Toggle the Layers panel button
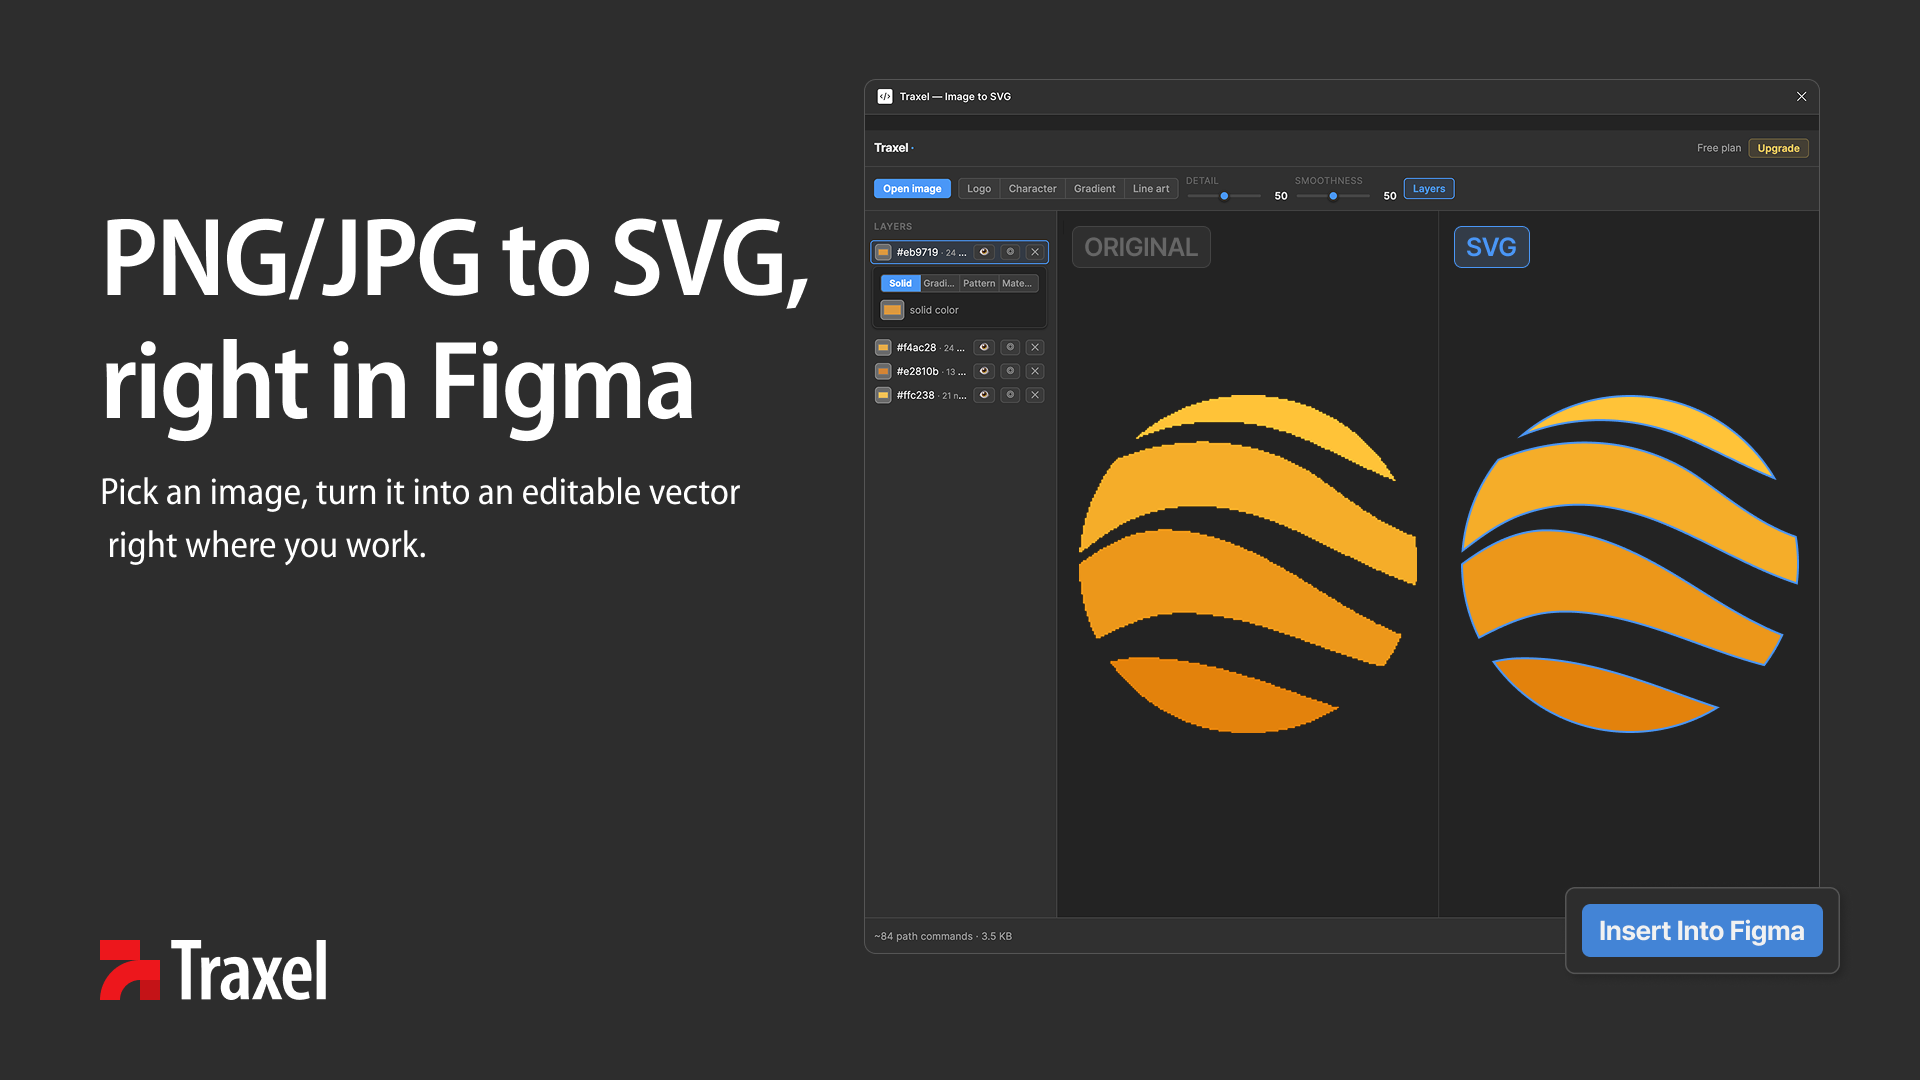Viewport: 1920px width, 1080px height. point(1428,189)
